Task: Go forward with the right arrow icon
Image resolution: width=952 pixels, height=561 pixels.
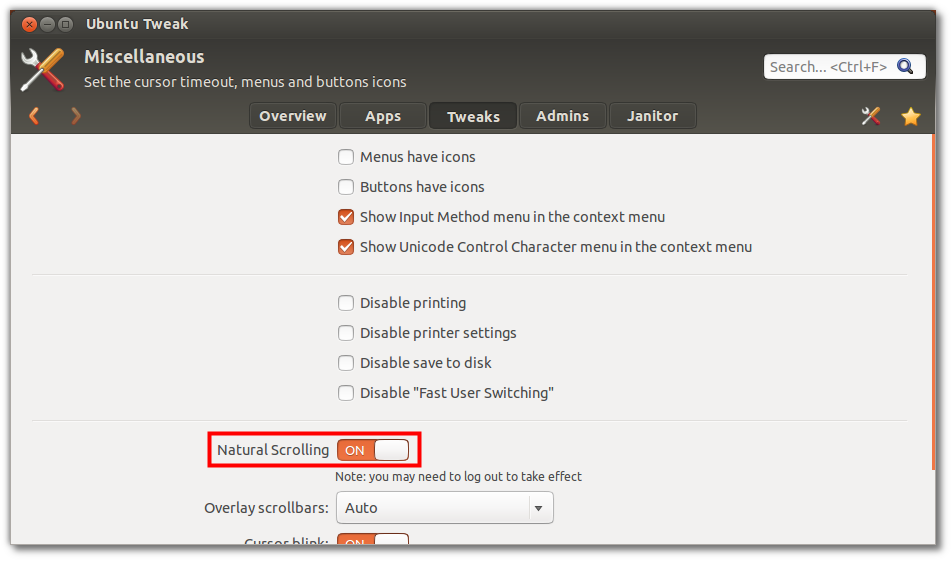Action: click(x=75, y=115)
